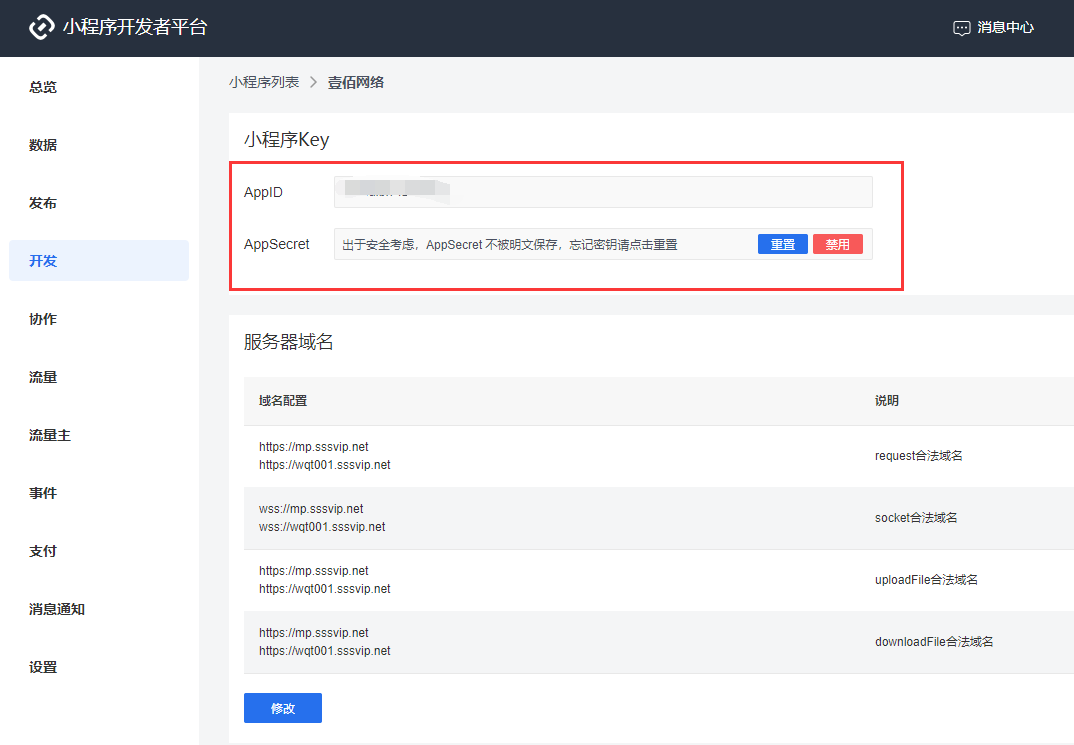Click the 小程序开发者平台 header title

(x=135, y=28)
